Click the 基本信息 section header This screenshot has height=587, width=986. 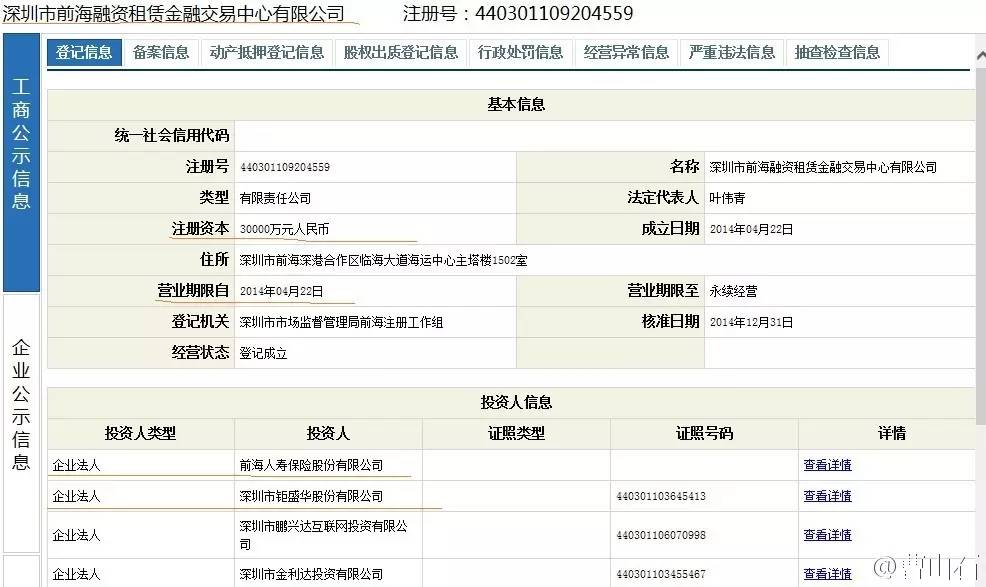[x=516, y=104]
